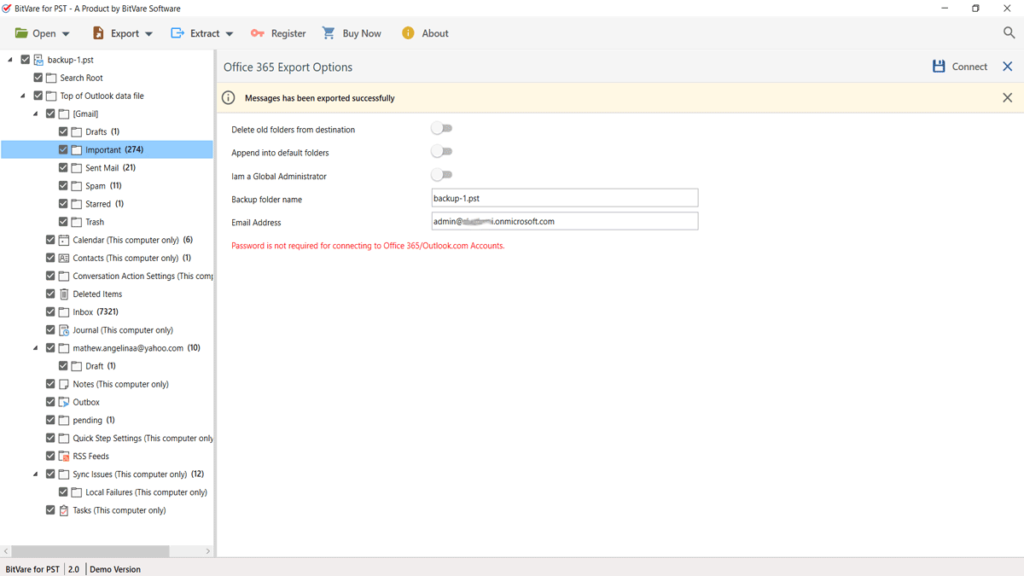Click the Connect button
This screenshot has height=576, width=1024.
[x=959, y=67]
